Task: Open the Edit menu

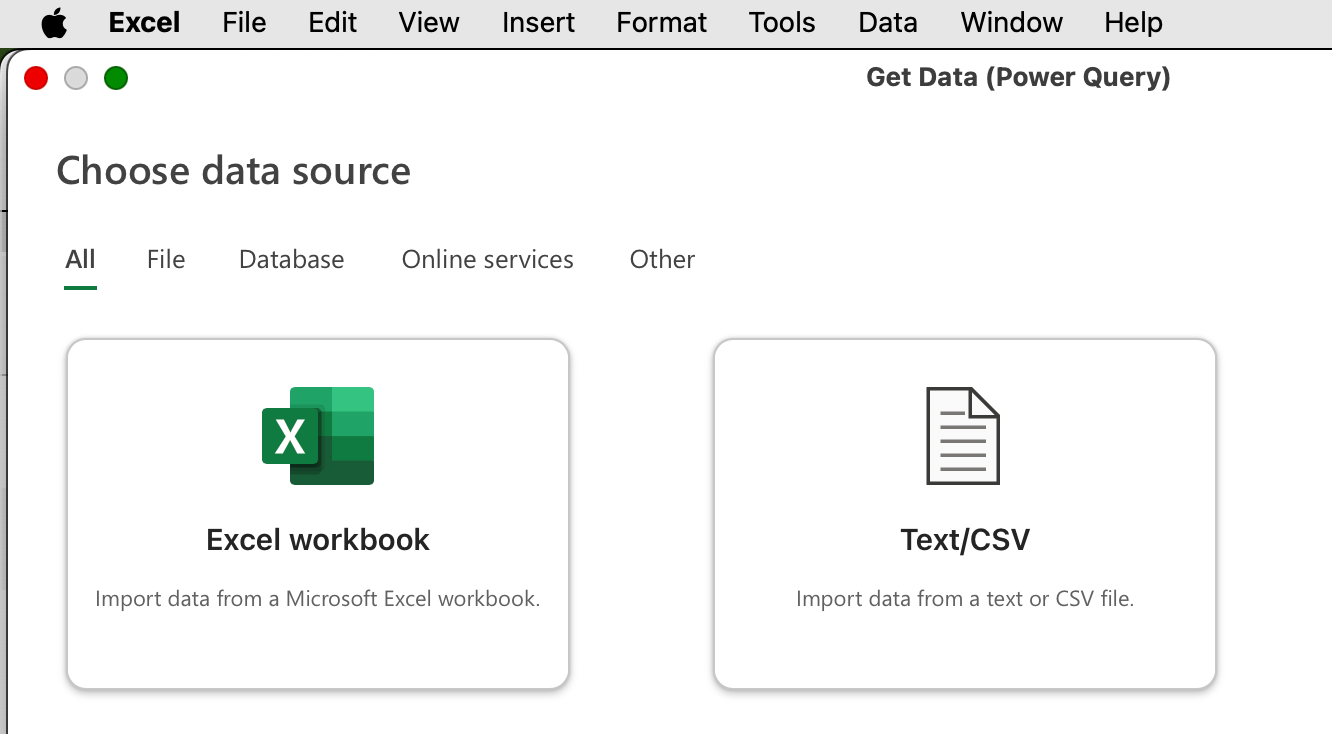Action: click(x=332, y=23)
